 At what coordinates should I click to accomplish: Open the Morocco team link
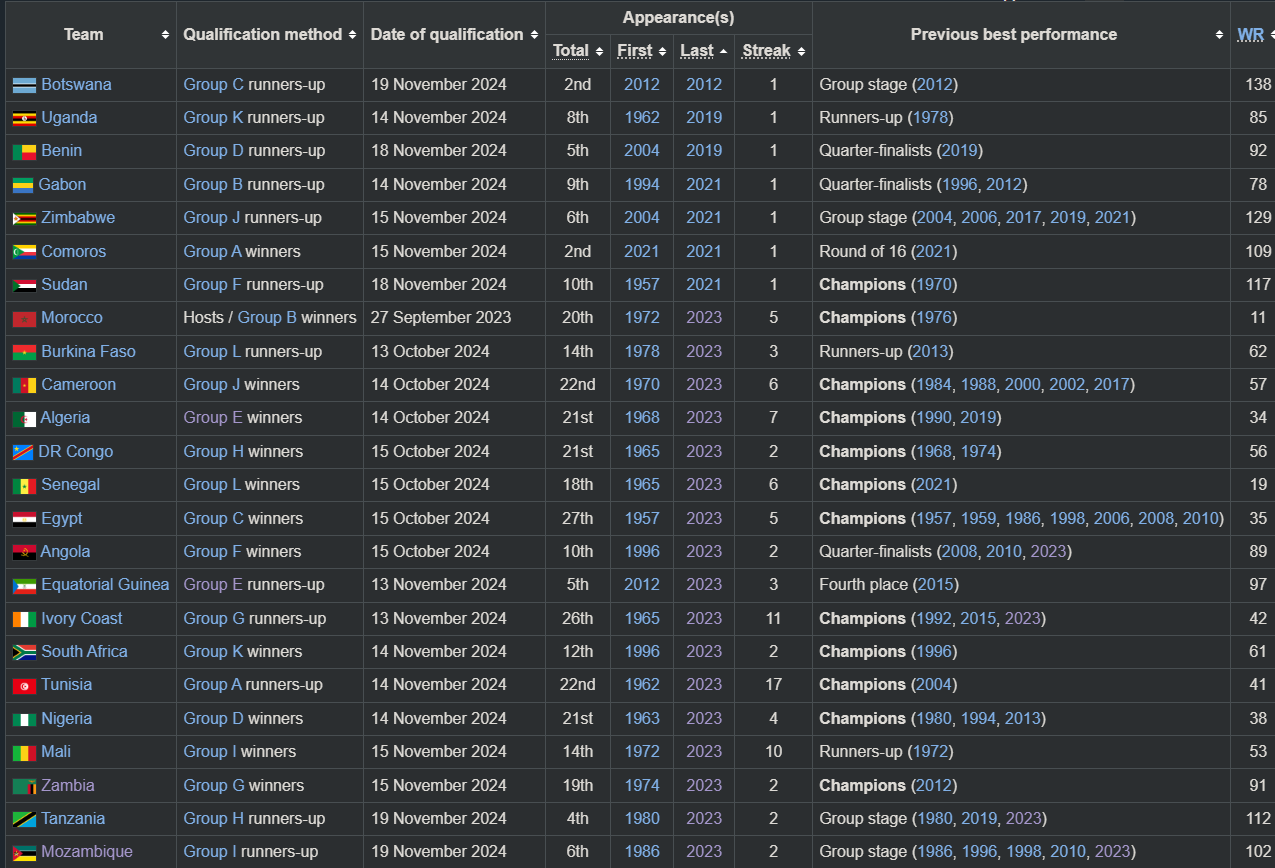[72, 317]
